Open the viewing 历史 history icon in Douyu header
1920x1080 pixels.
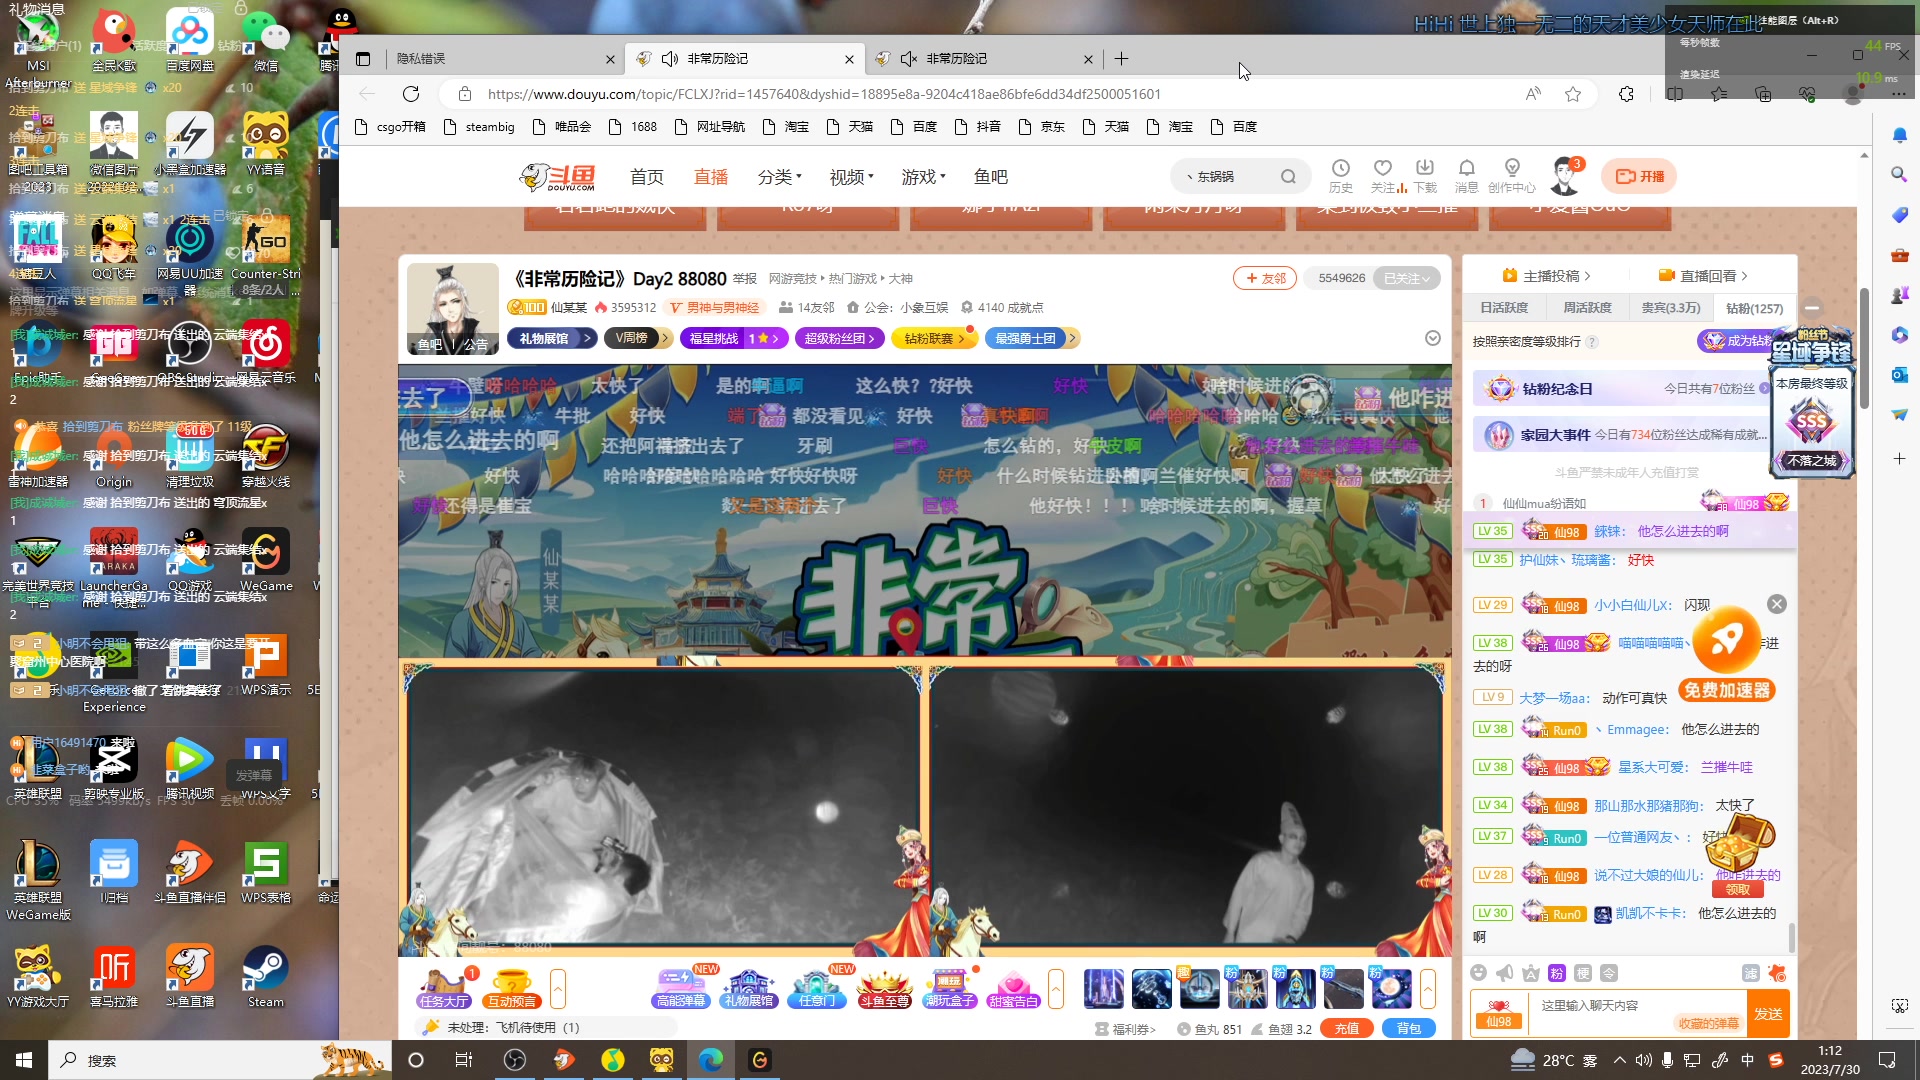pyautogui.click(x=1341, y=176)
